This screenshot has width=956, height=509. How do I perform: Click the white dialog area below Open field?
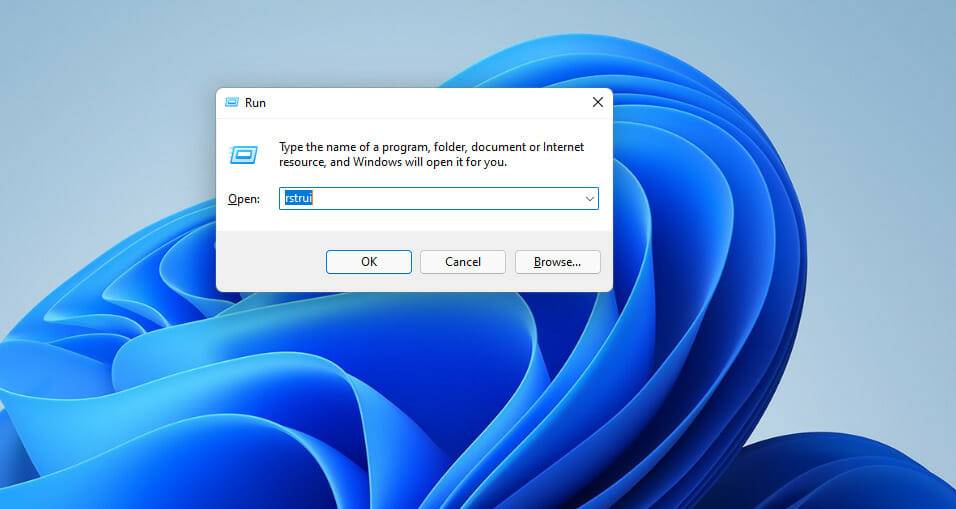click(x=415, y=220)
